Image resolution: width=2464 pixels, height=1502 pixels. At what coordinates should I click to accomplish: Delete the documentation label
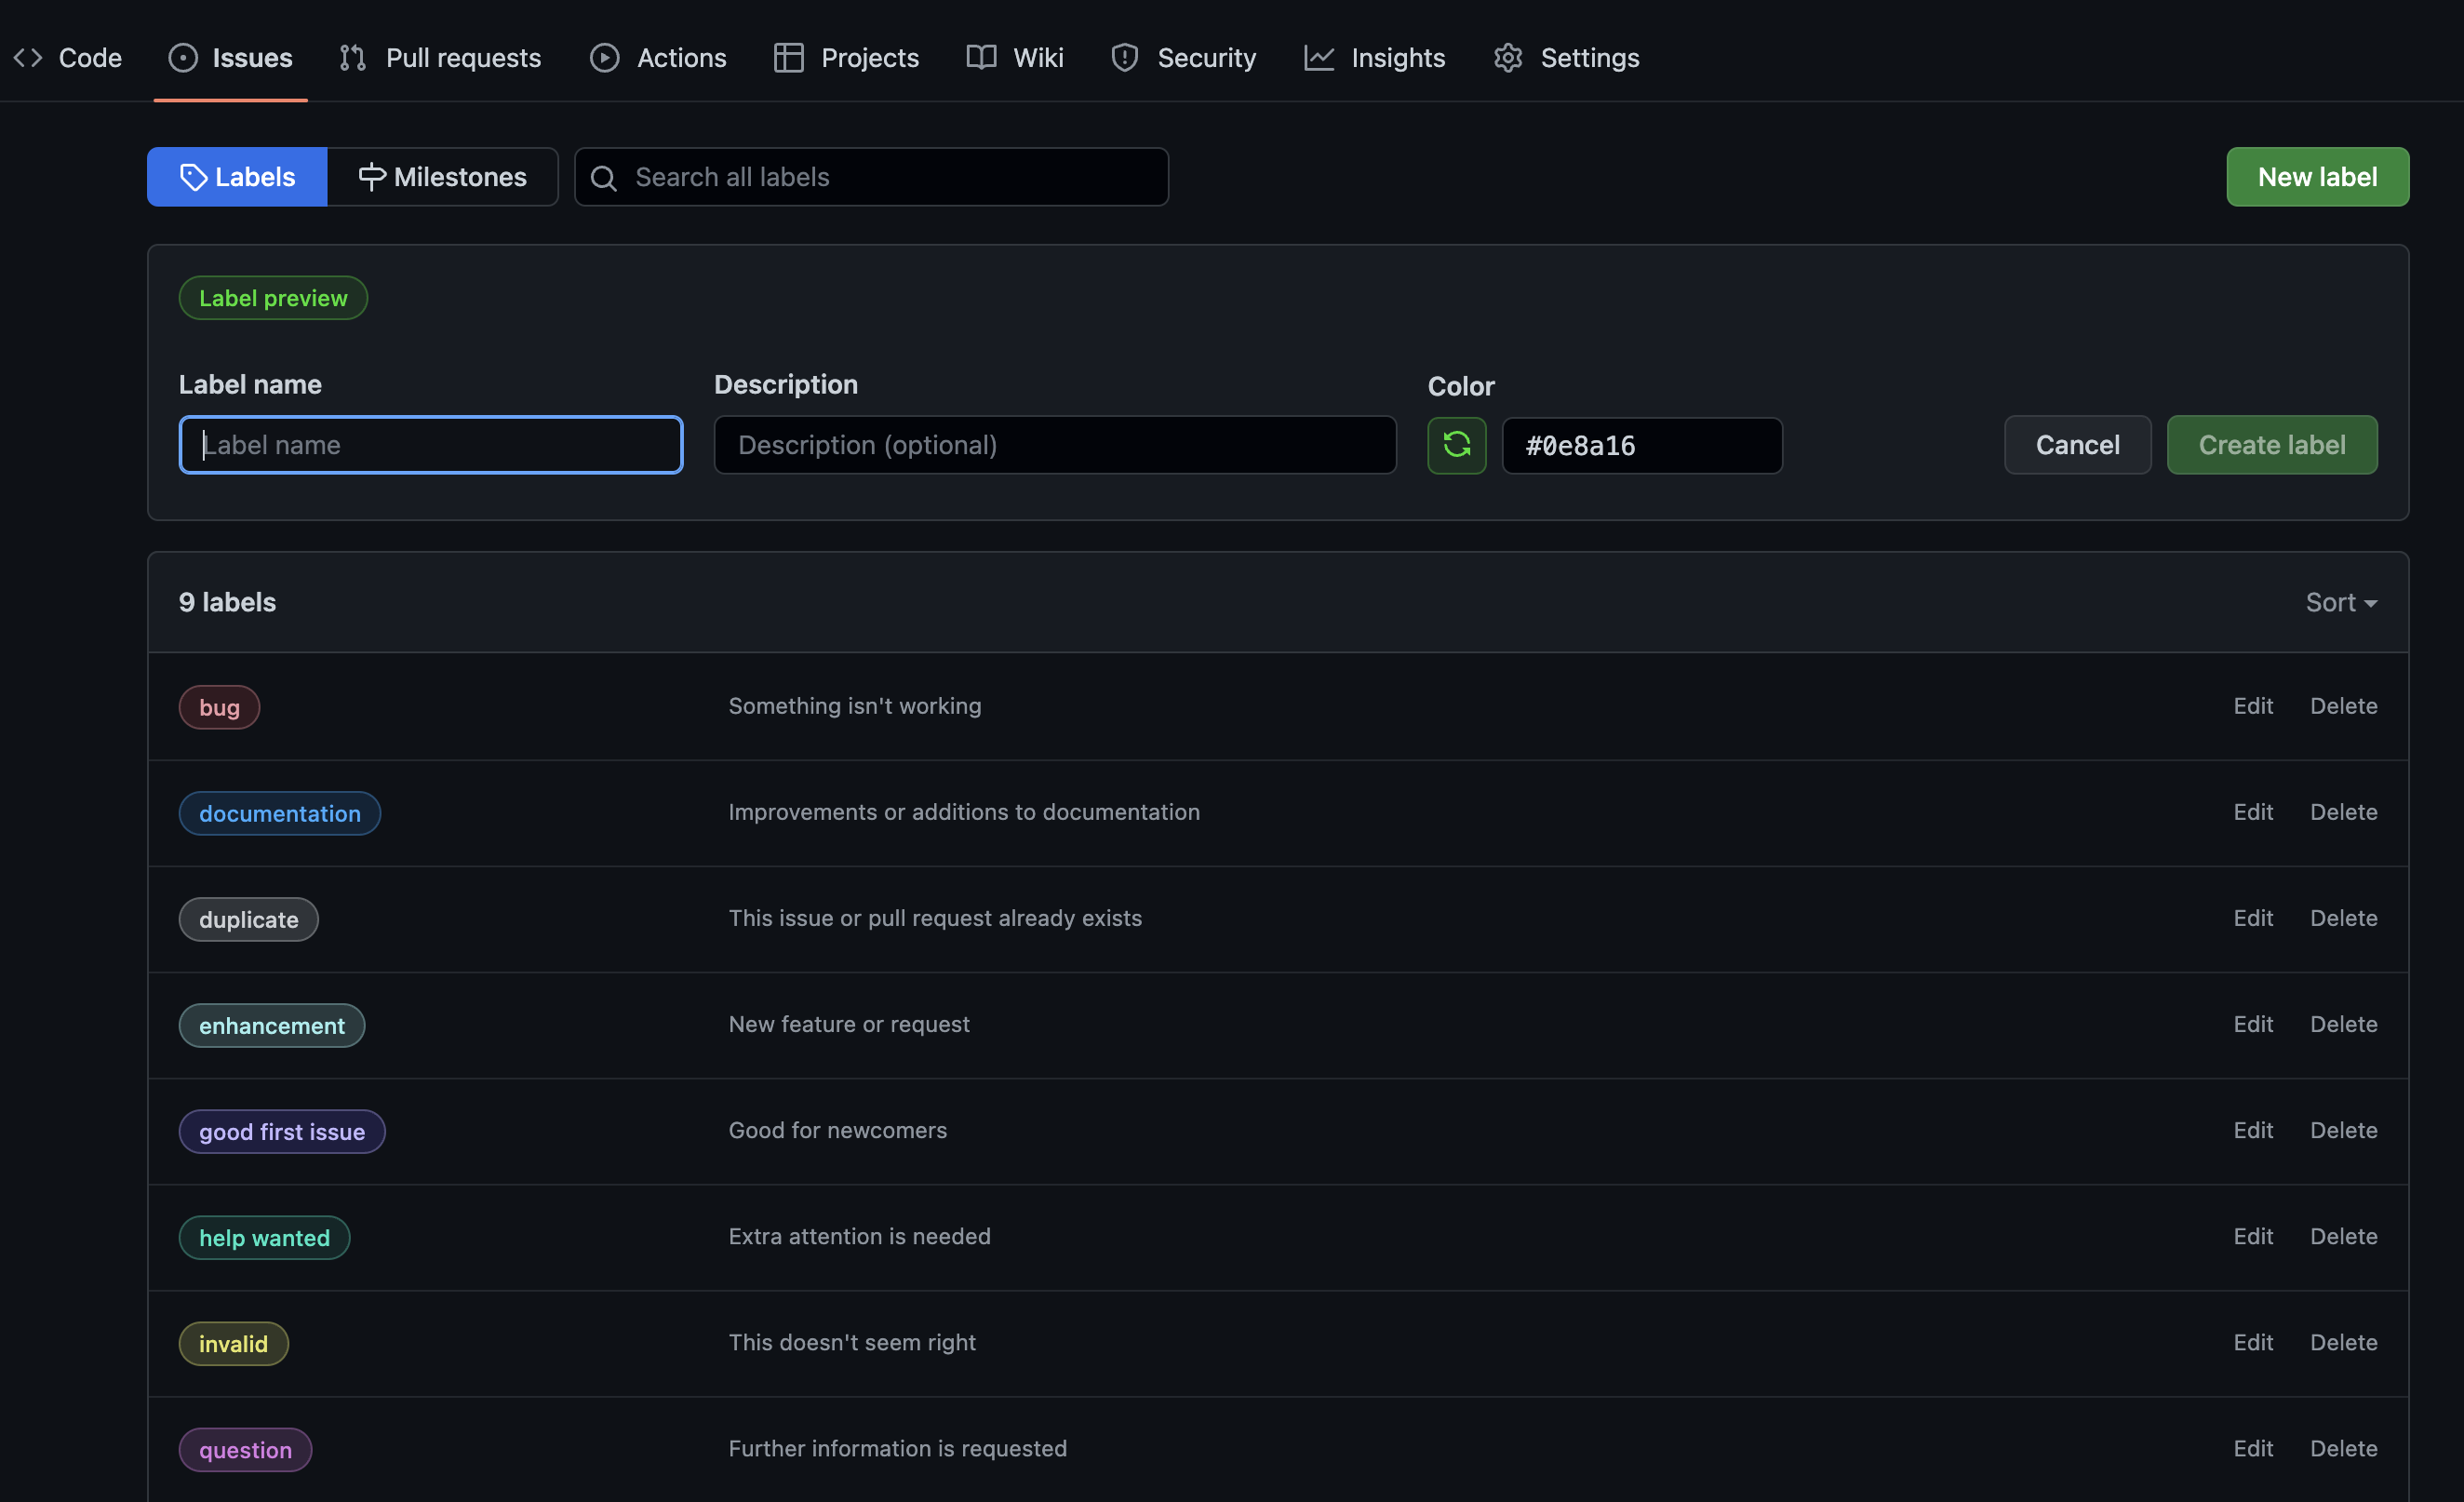coord(2342,812)
